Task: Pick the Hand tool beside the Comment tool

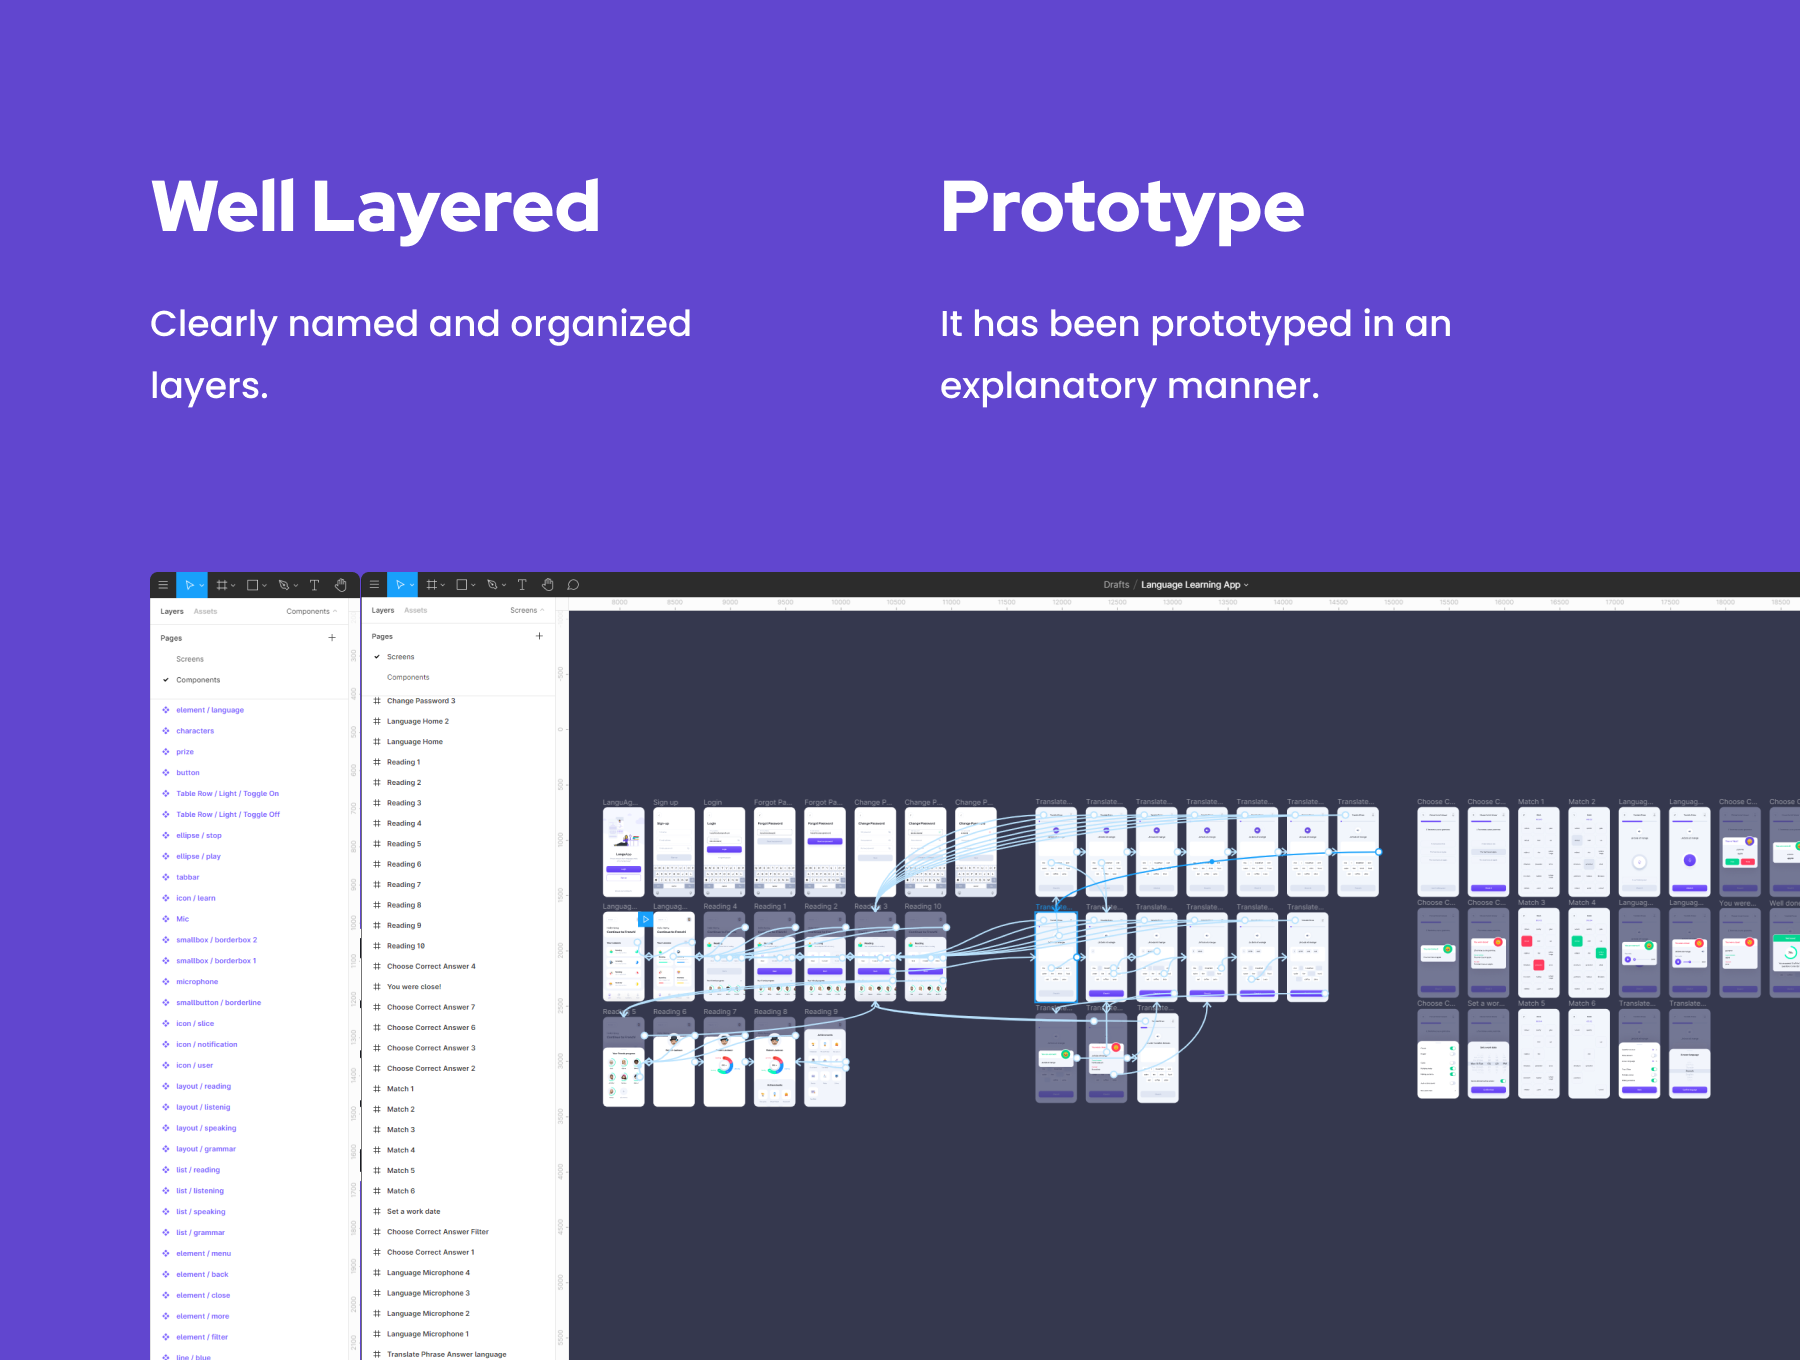Action: [x=547, y=585]
